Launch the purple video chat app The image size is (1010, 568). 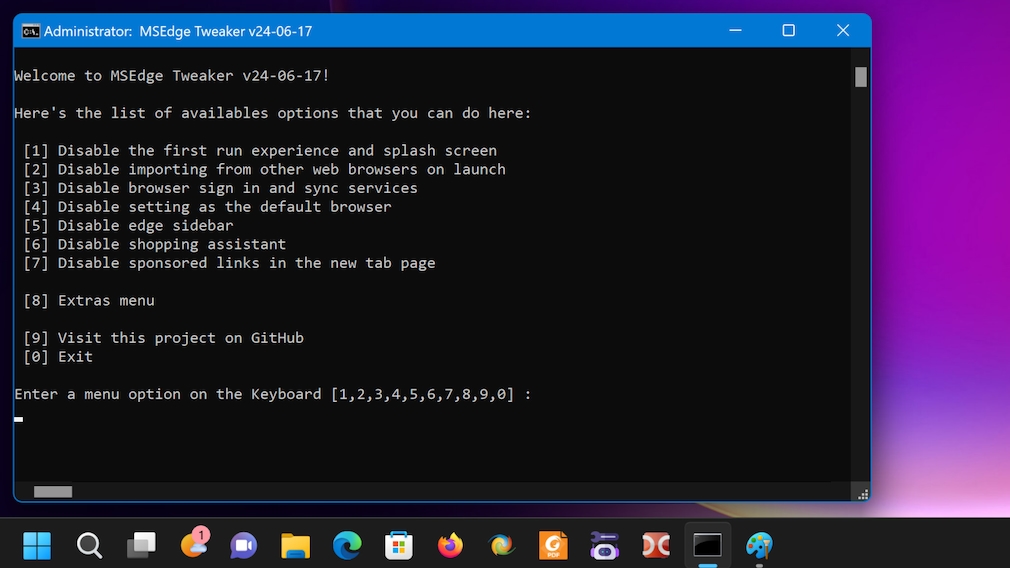coord(243,546)
